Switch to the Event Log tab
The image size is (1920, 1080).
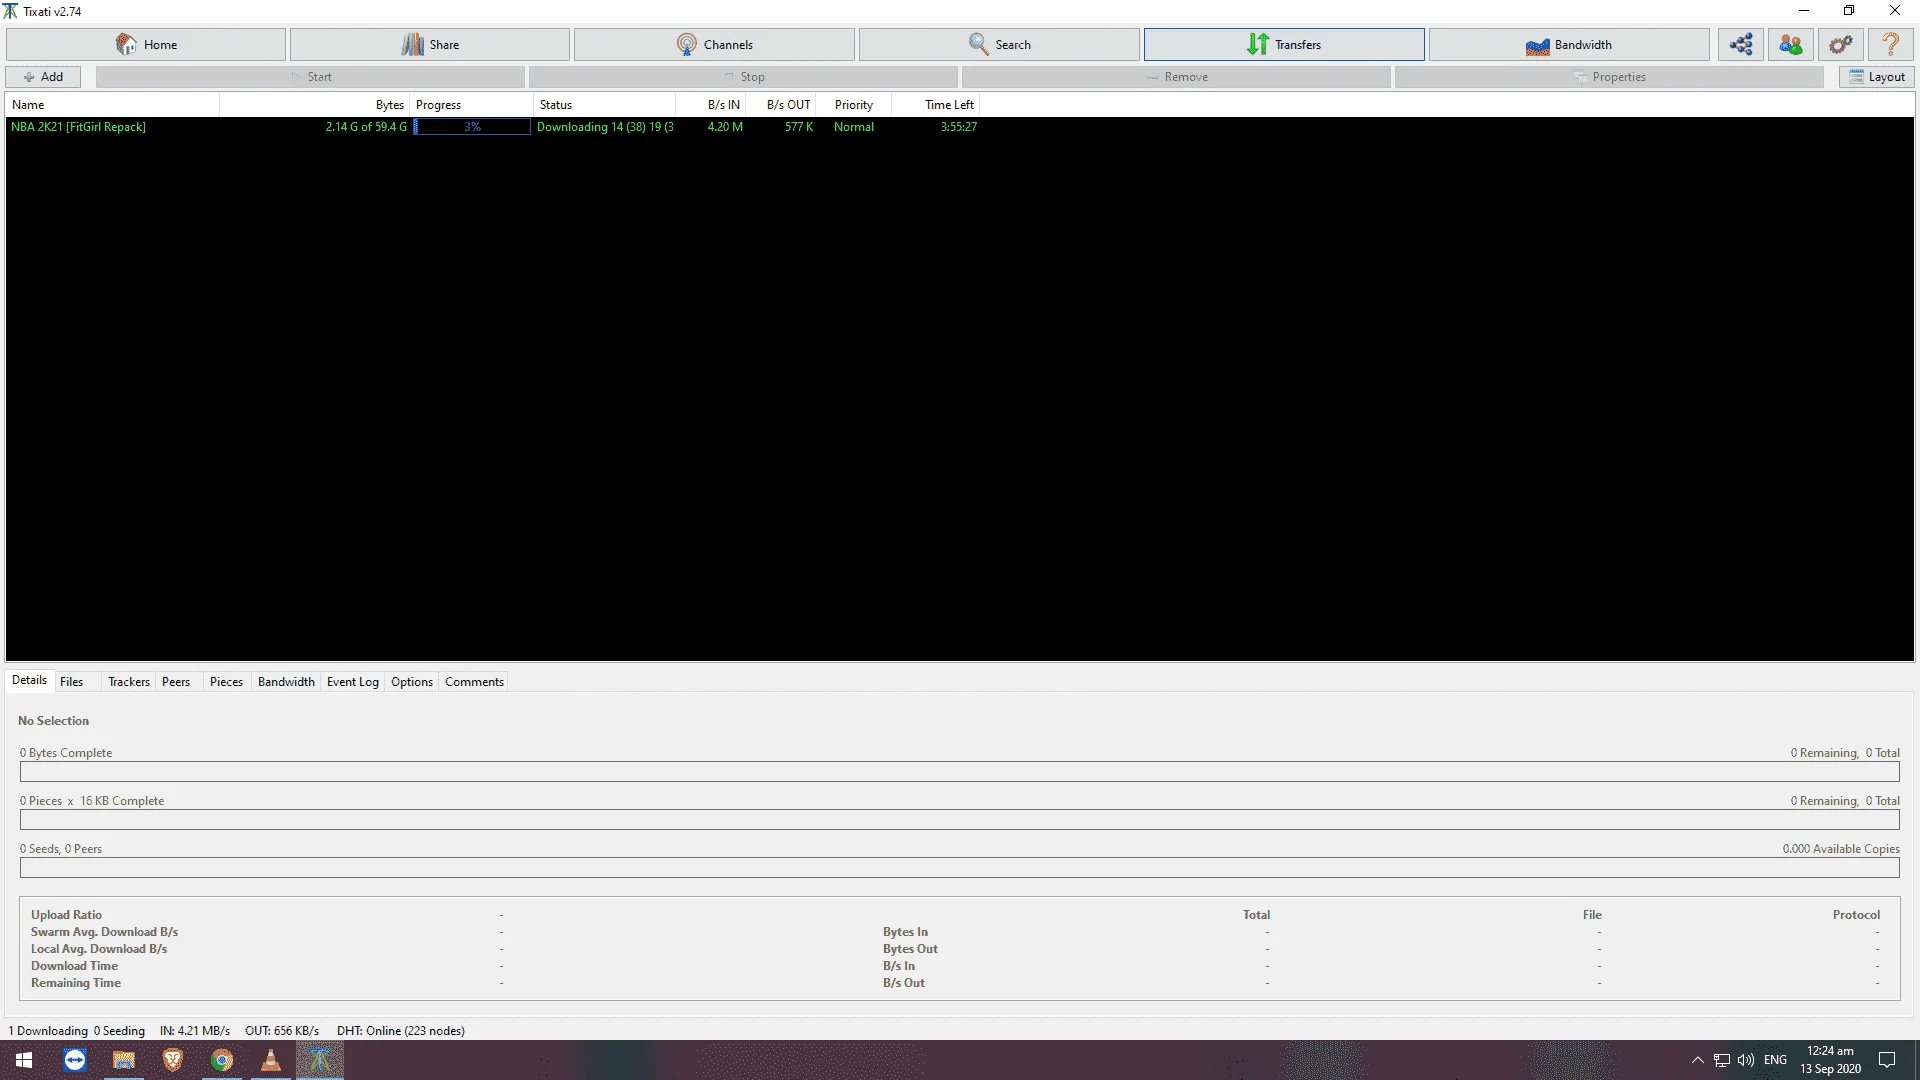tap(352, 682)
